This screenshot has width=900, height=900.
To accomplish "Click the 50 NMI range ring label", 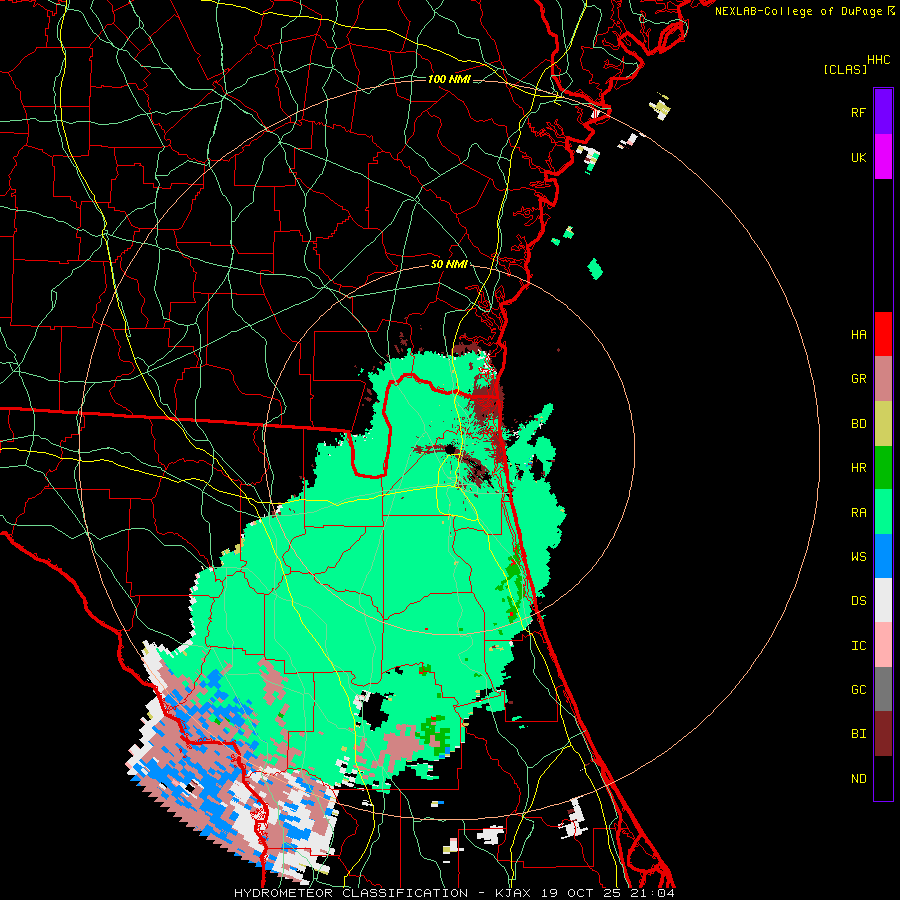I will point(449,264).
